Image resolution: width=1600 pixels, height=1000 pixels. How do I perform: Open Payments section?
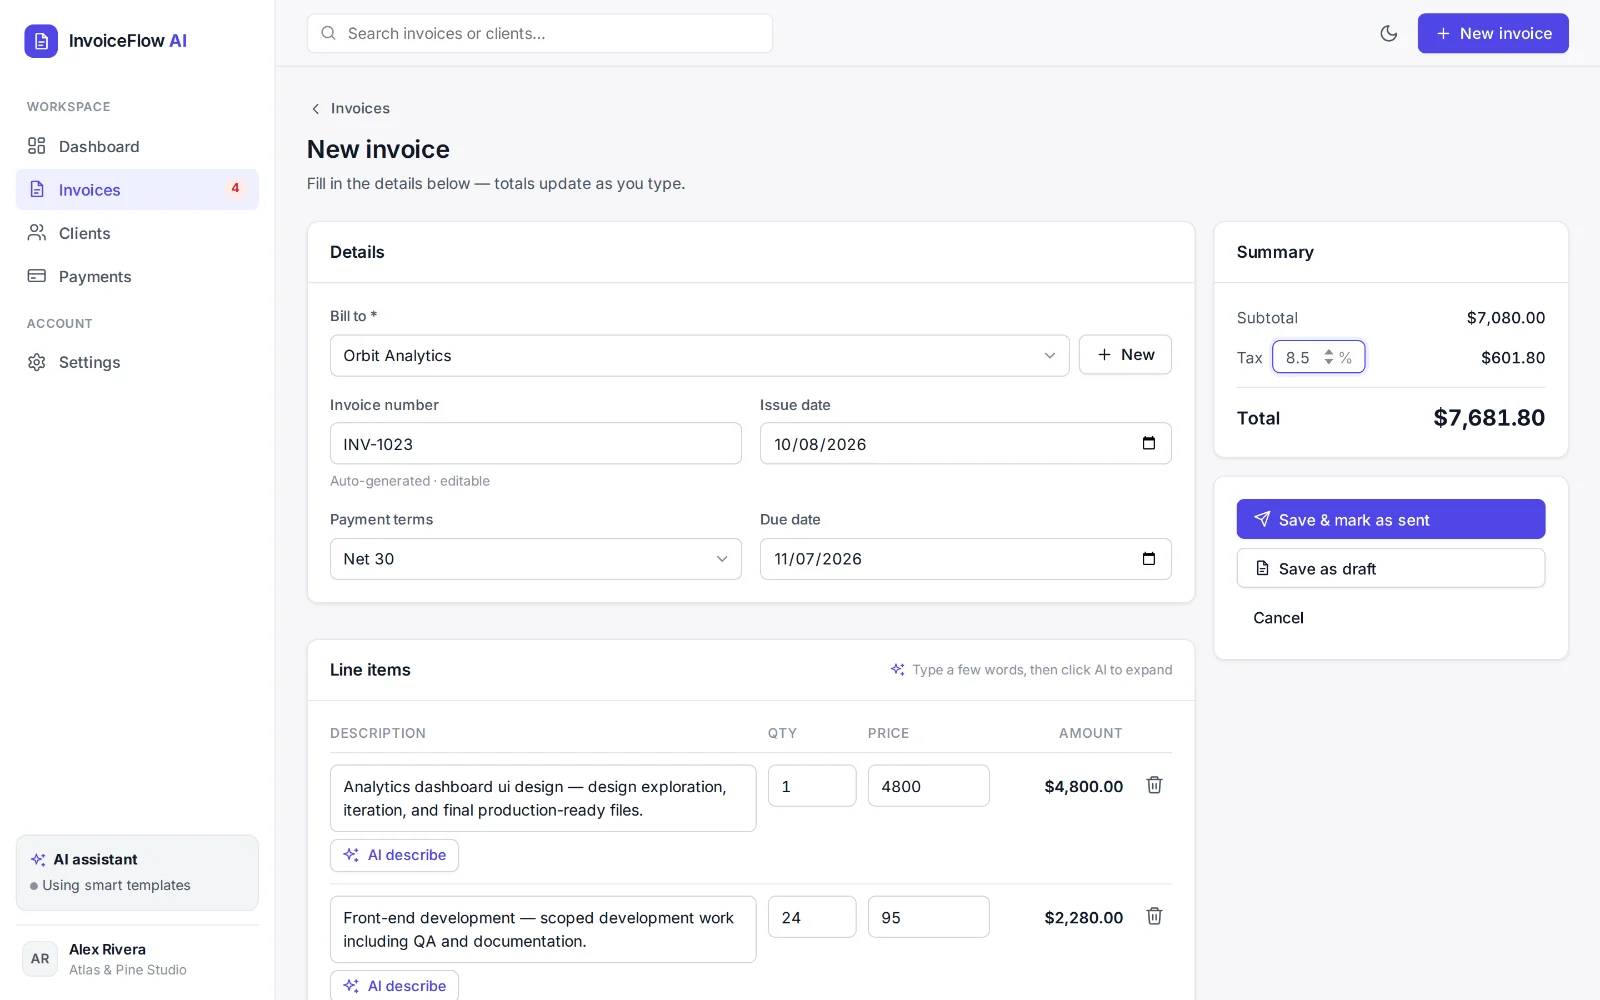coord(137,276)
